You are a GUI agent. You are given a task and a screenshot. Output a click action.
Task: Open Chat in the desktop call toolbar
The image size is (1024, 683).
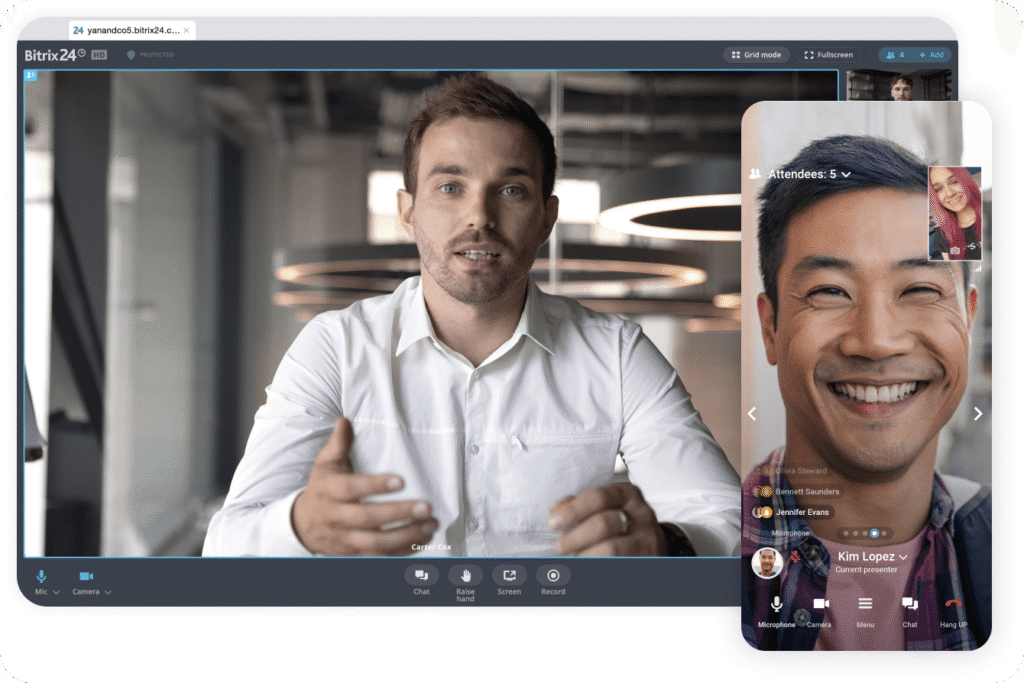click(421, 575)
